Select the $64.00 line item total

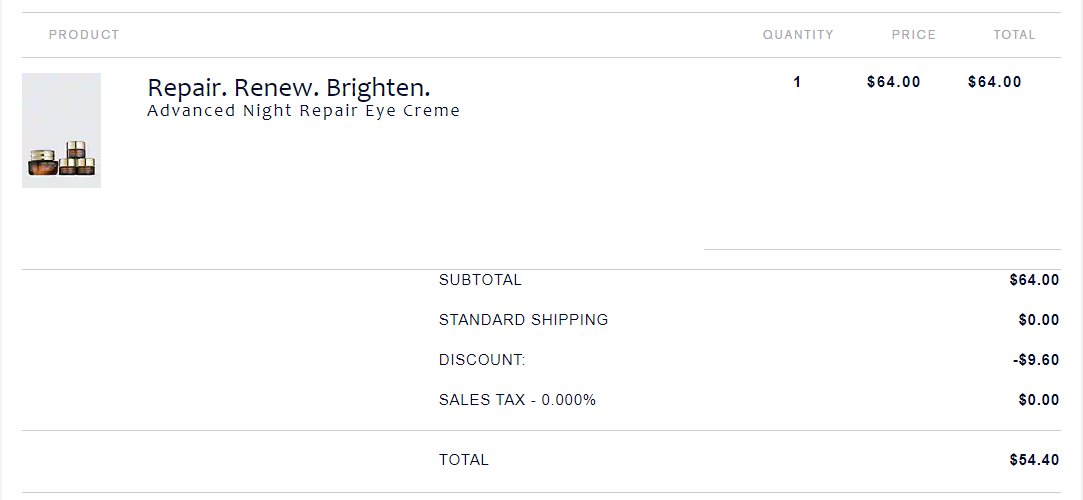[x=995, y=82]
